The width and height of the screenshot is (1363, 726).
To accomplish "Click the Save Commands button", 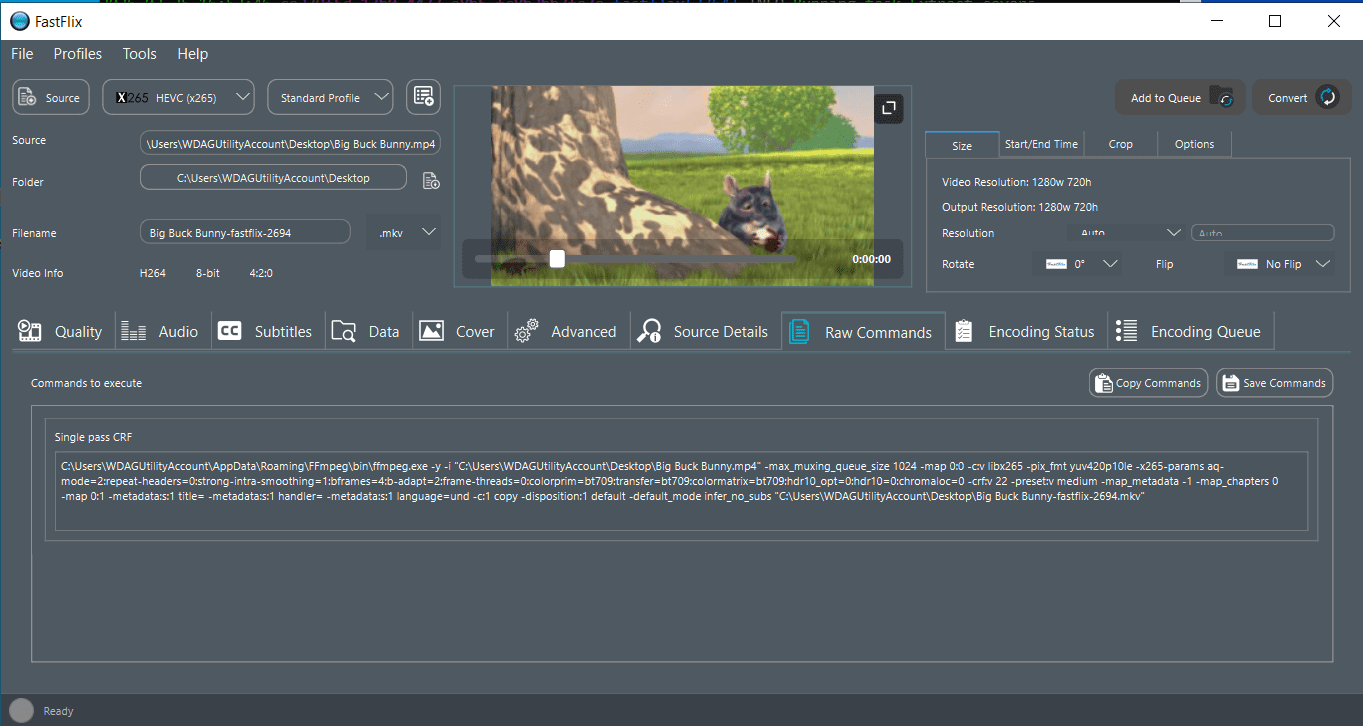I will [1274, 383].
